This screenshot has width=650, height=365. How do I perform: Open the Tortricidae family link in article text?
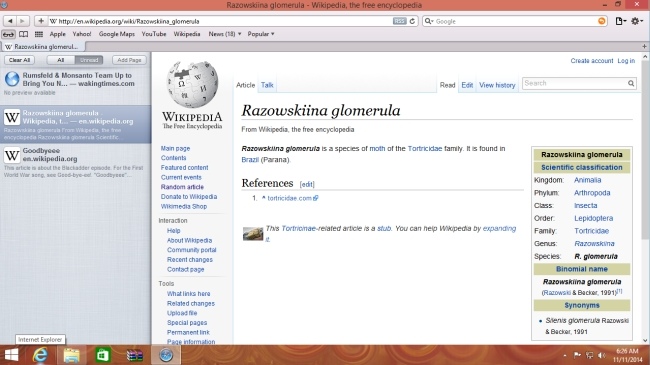point(425,148)
